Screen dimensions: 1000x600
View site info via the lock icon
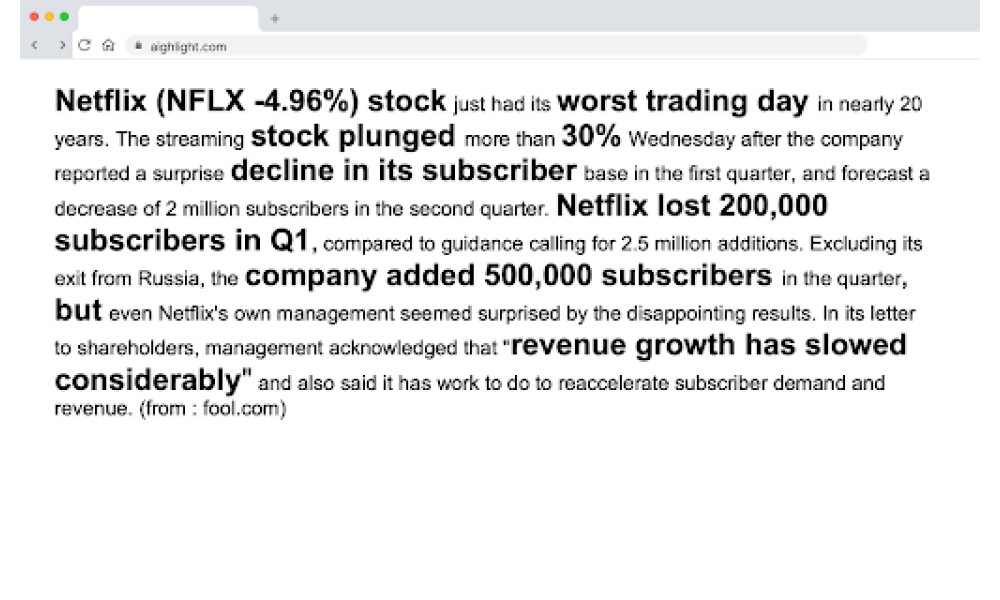pos(138,46)
